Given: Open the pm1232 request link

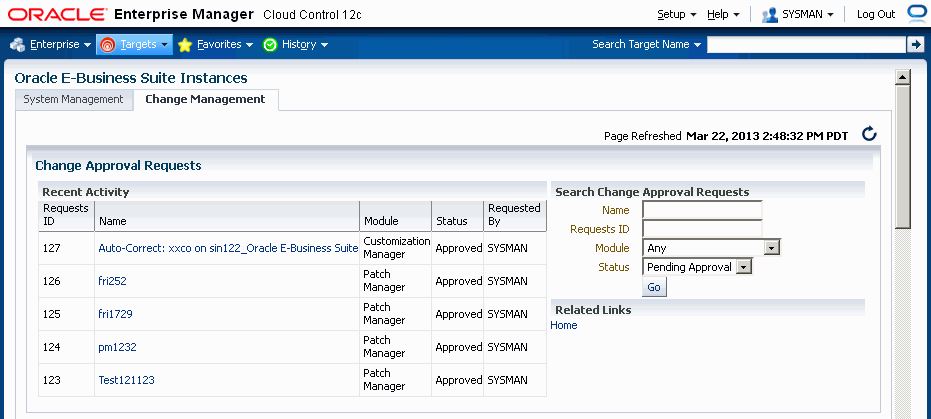Looking at the screenshot, I should [x=117, y=347].
